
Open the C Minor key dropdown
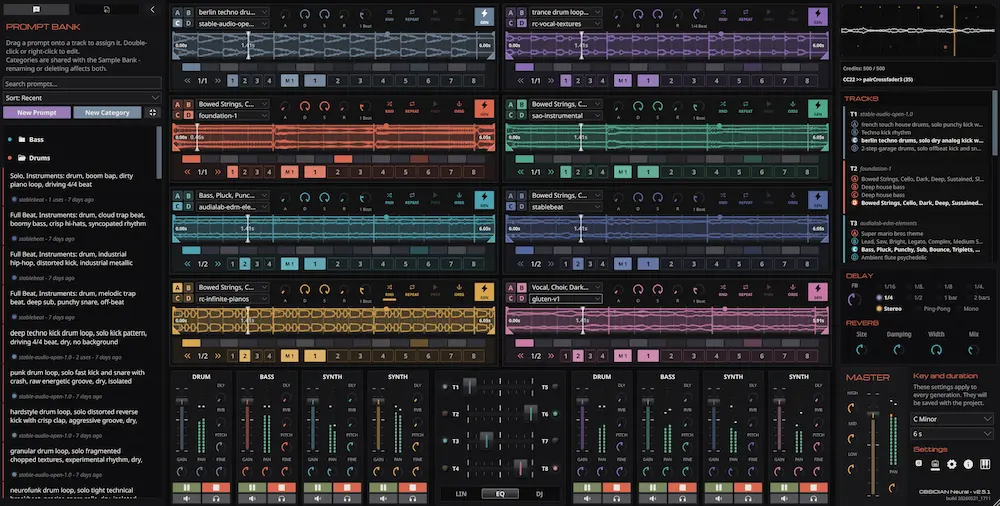(x=952, y=419)
